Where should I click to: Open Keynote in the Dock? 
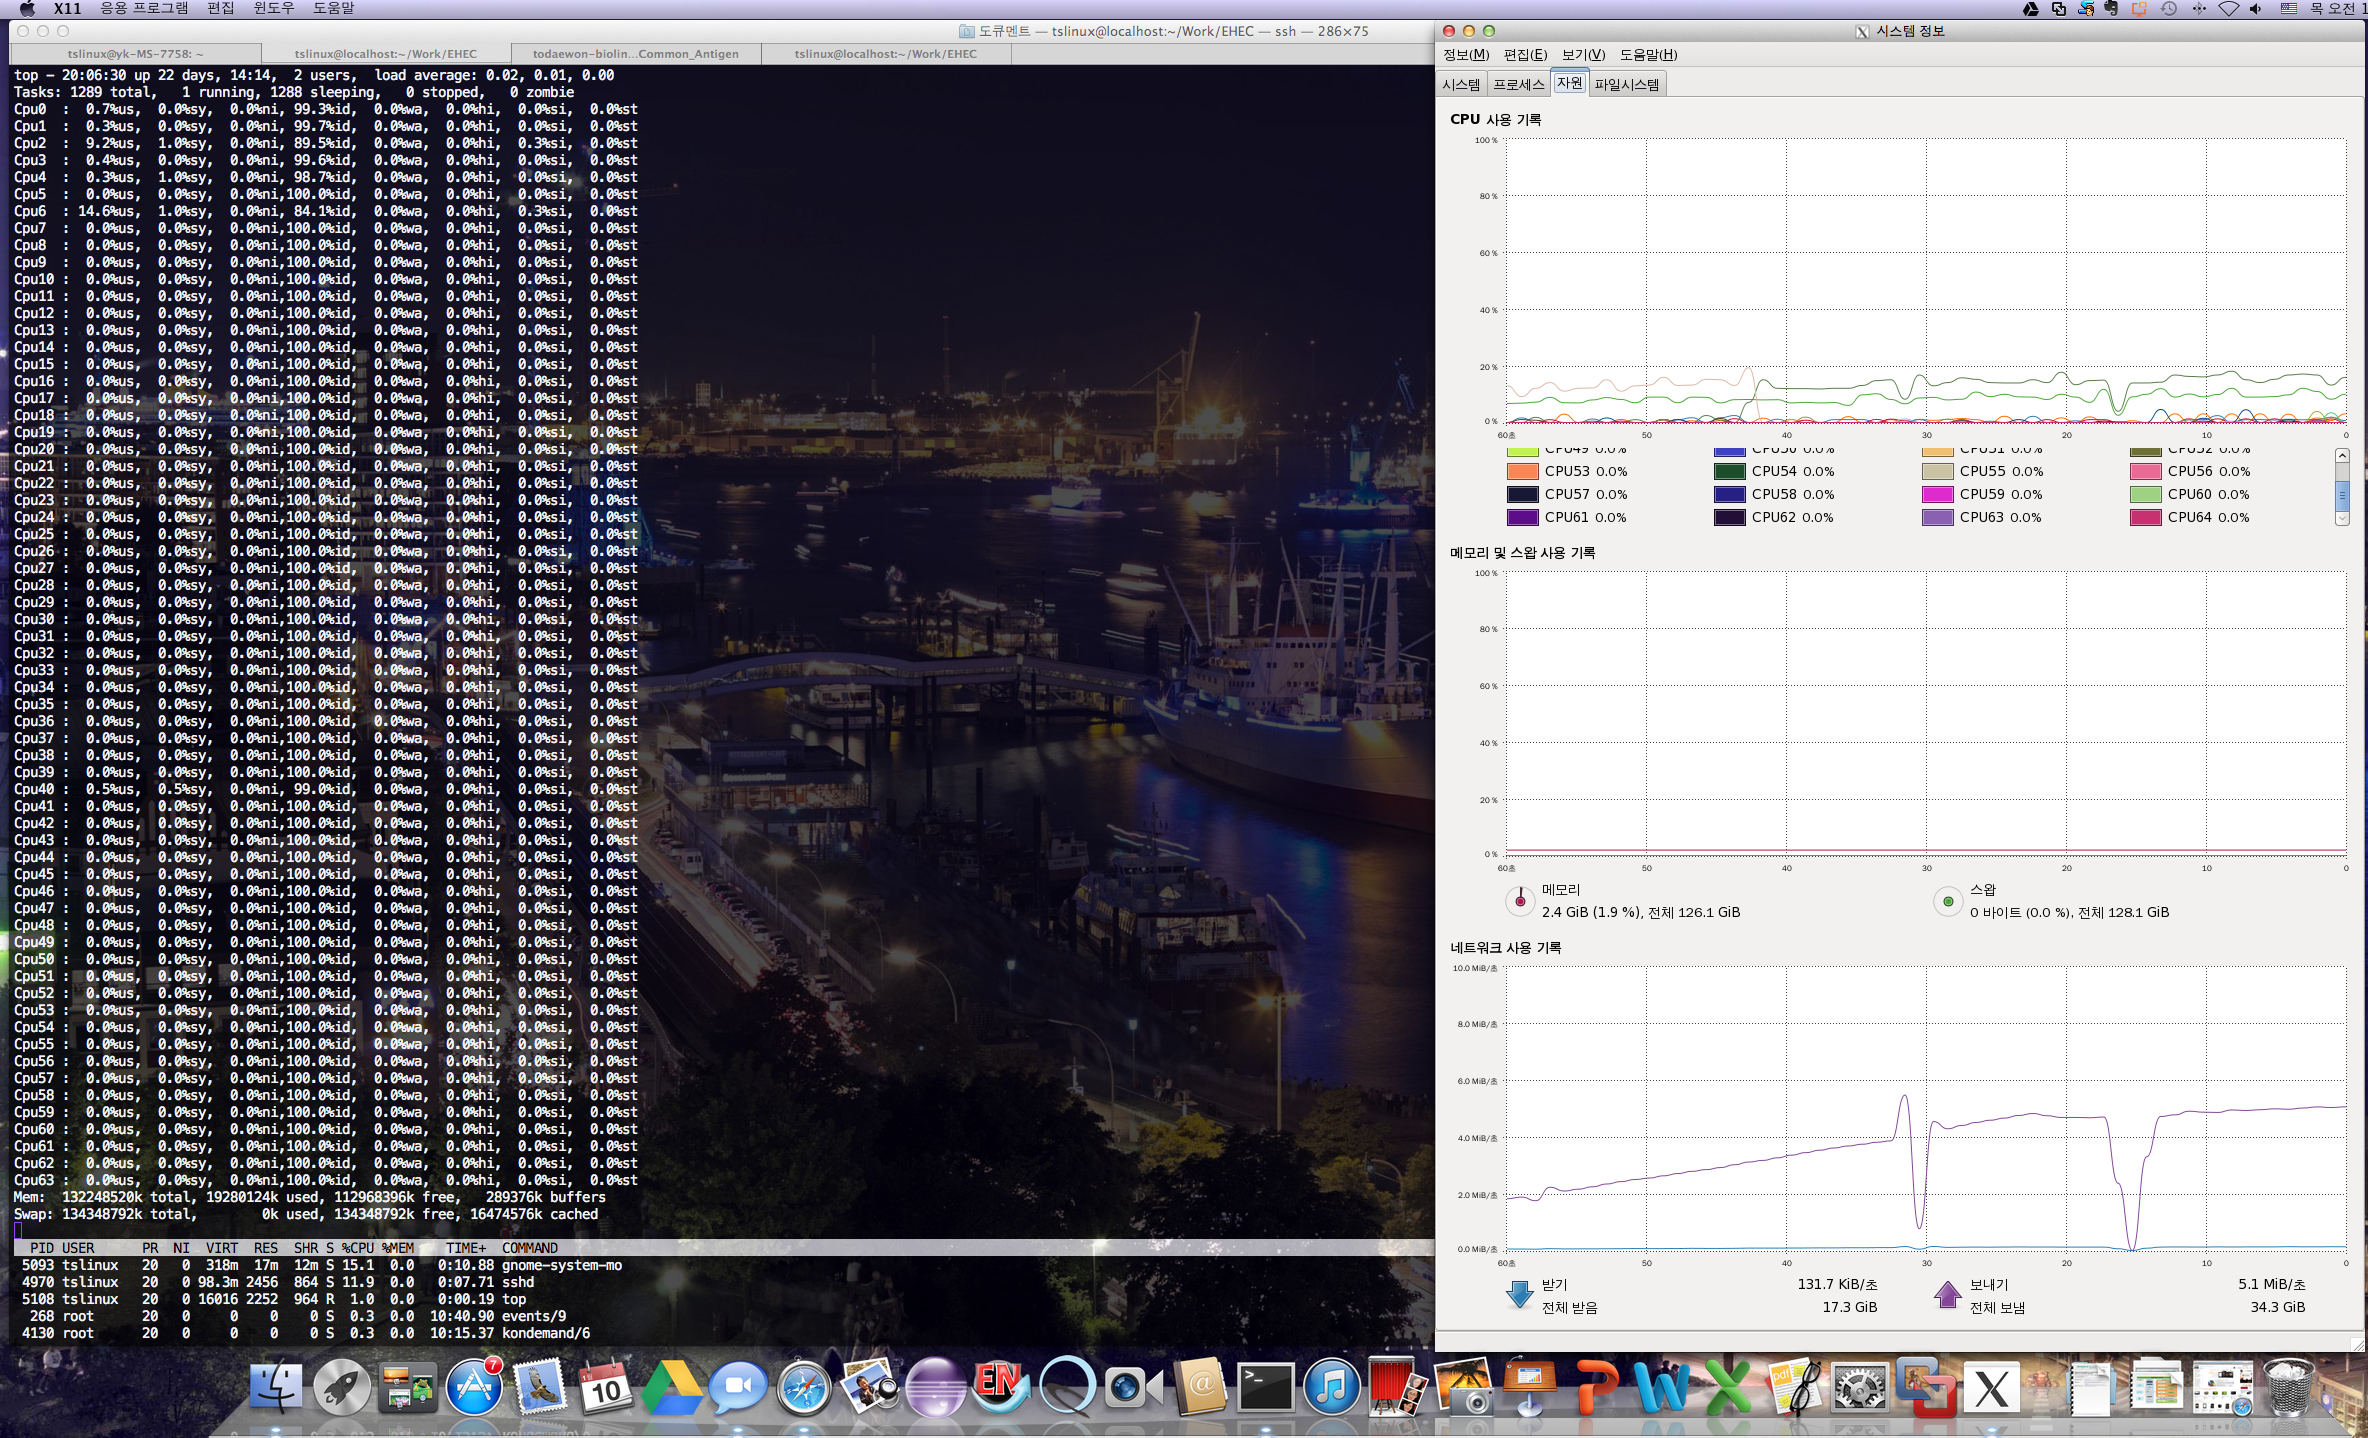pos(1529,1387)
